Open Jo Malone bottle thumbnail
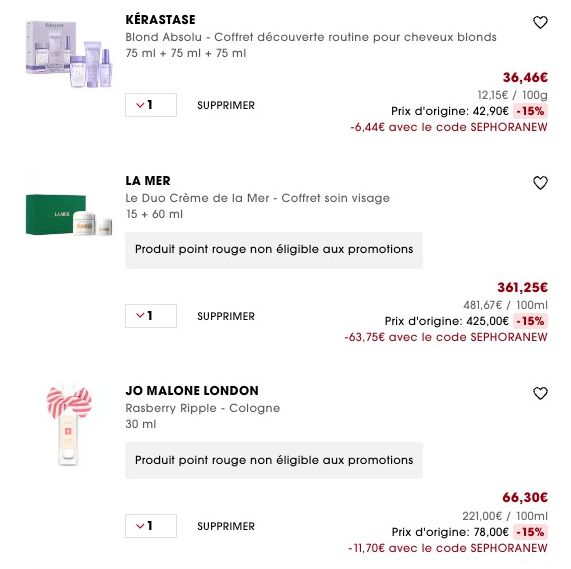 tap(69, 424)
